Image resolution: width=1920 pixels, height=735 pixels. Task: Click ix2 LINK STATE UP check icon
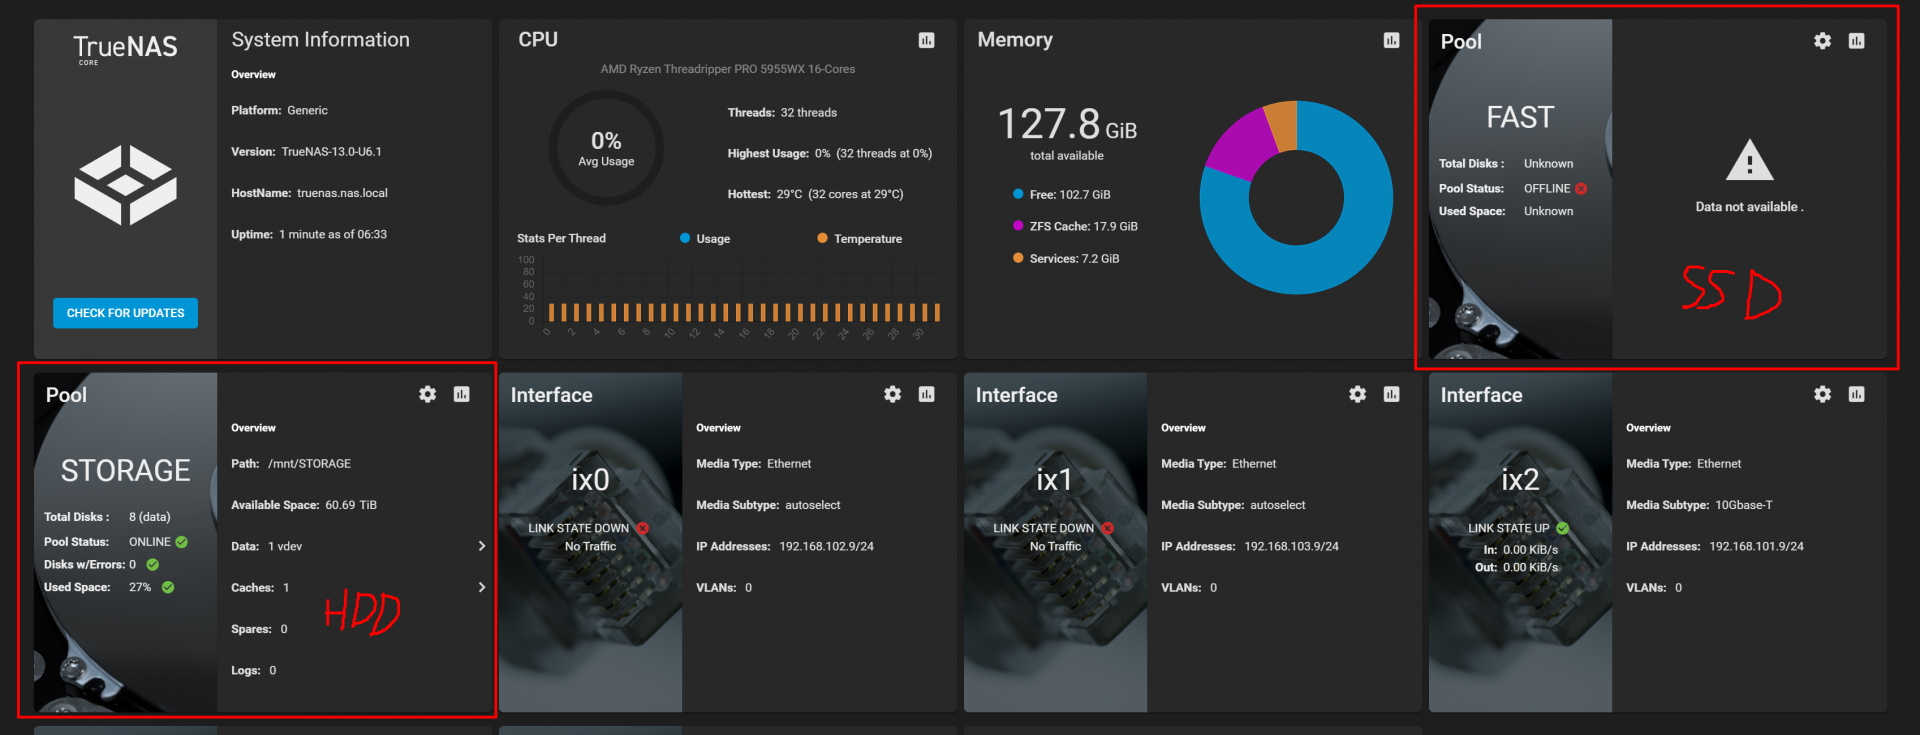click(1563, 528)
